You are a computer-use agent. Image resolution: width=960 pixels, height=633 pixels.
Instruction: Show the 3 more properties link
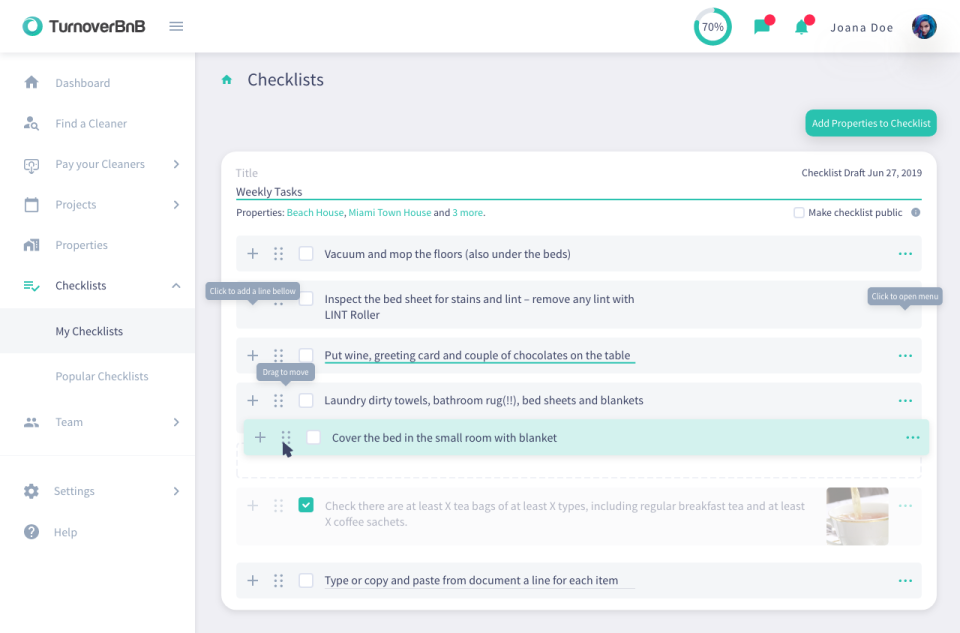click(467, 212)
